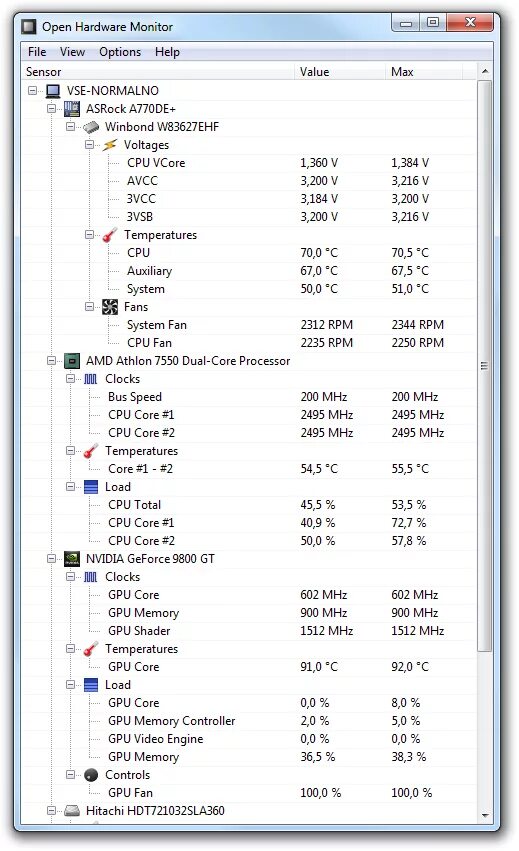Image resolution: width=519 pixels, height=851 pixels.
Task: Click the Winbond W83627EHF chip icon
Action: click(91, 127)
